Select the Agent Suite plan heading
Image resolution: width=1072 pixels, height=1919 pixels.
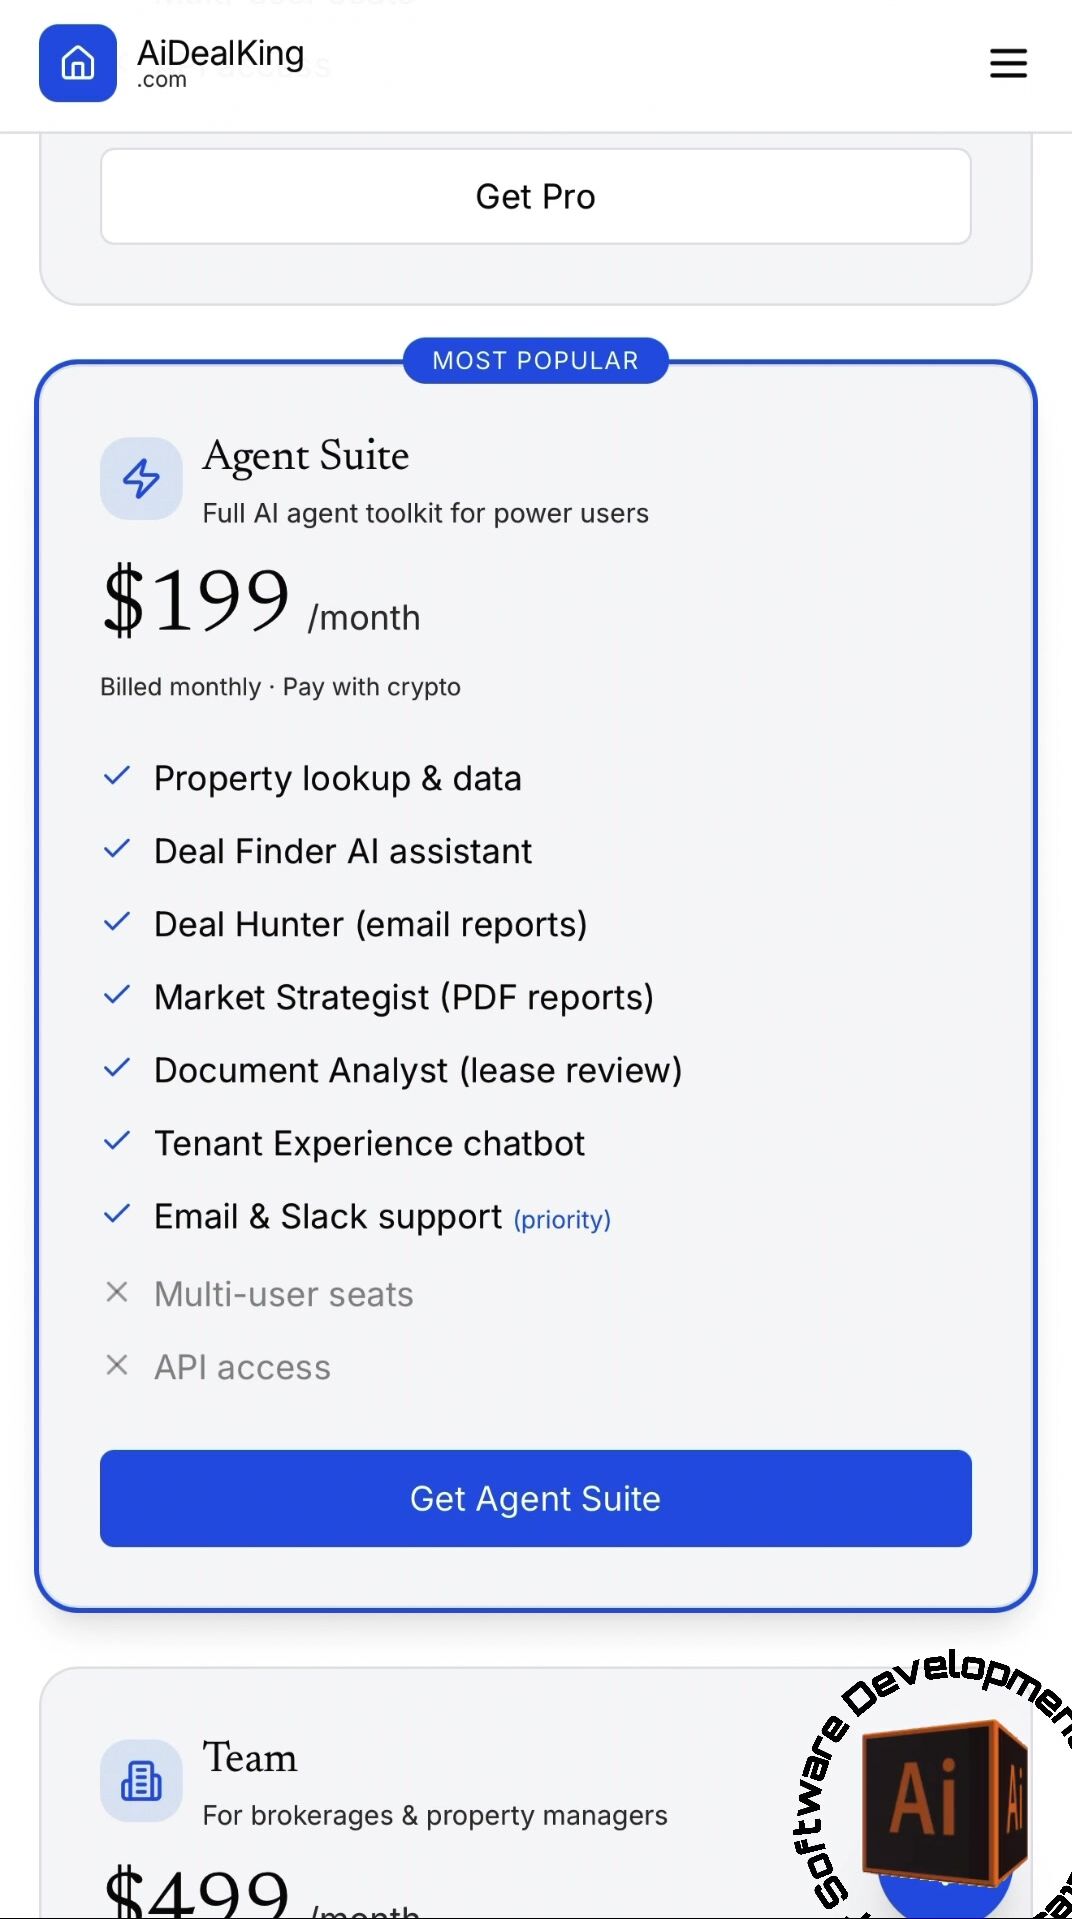click(306, 456)
